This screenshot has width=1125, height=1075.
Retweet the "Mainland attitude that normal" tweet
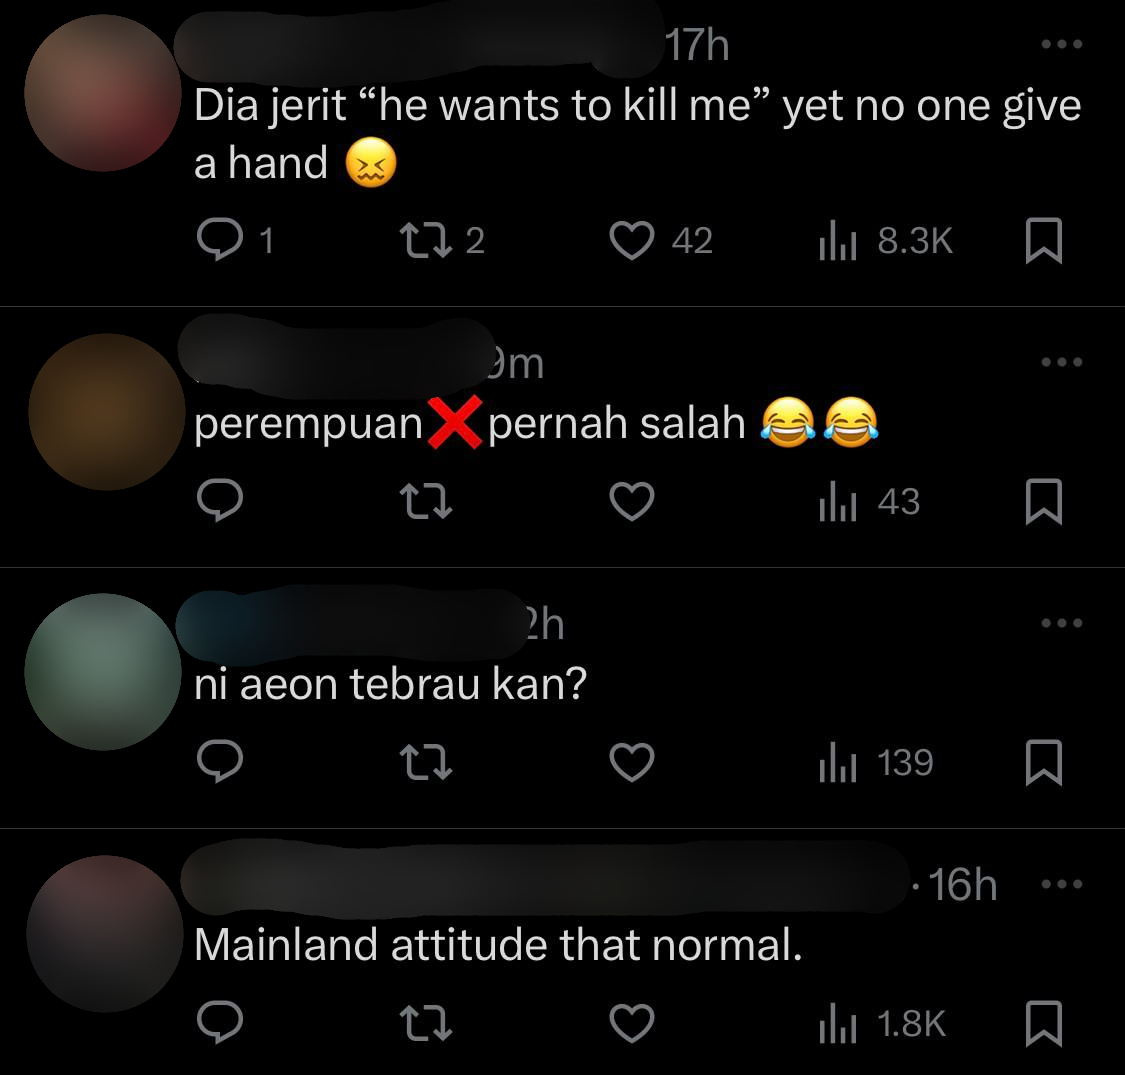point(425,1023)
